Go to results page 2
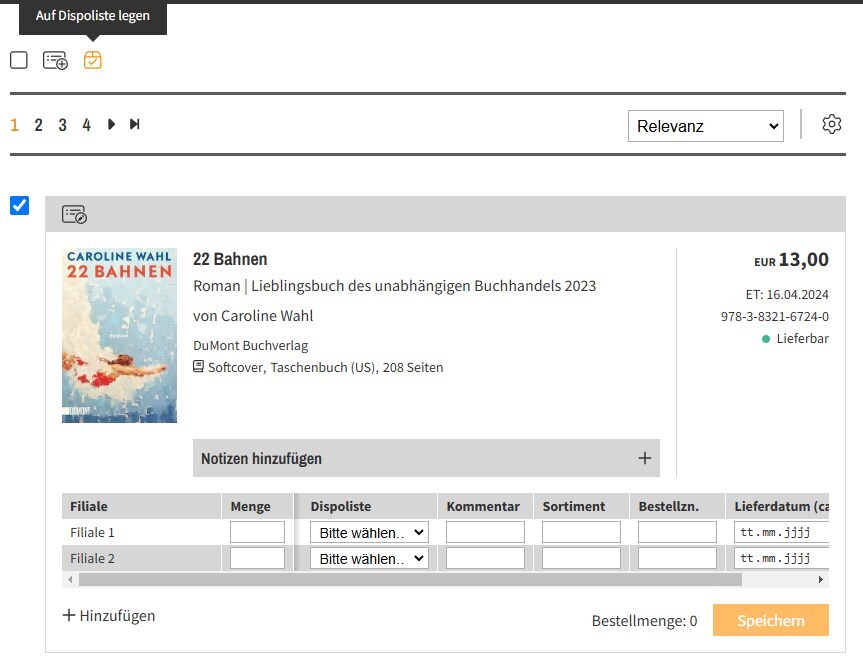 click(x=39, y=125)
